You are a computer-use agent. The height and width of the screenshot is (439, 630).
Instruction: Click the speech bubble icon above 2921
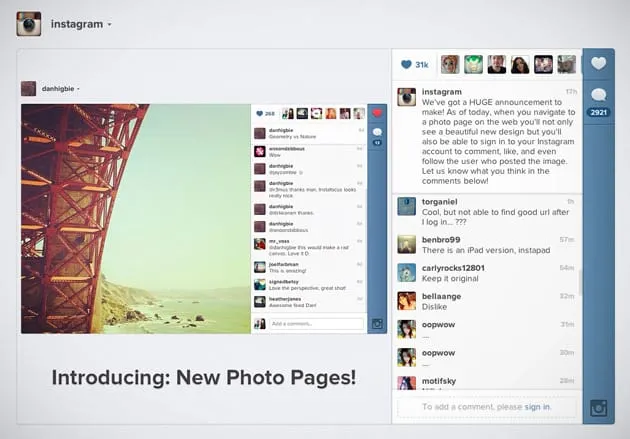pyautogui.click(x=598, y=95)
